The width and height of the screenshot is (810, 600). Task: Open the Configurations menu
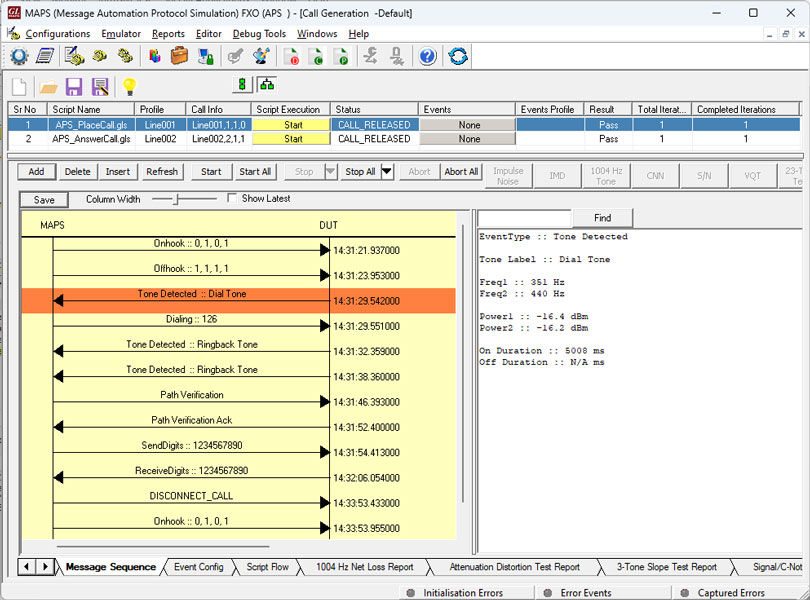pyautogui.click(x=58, y=34)
